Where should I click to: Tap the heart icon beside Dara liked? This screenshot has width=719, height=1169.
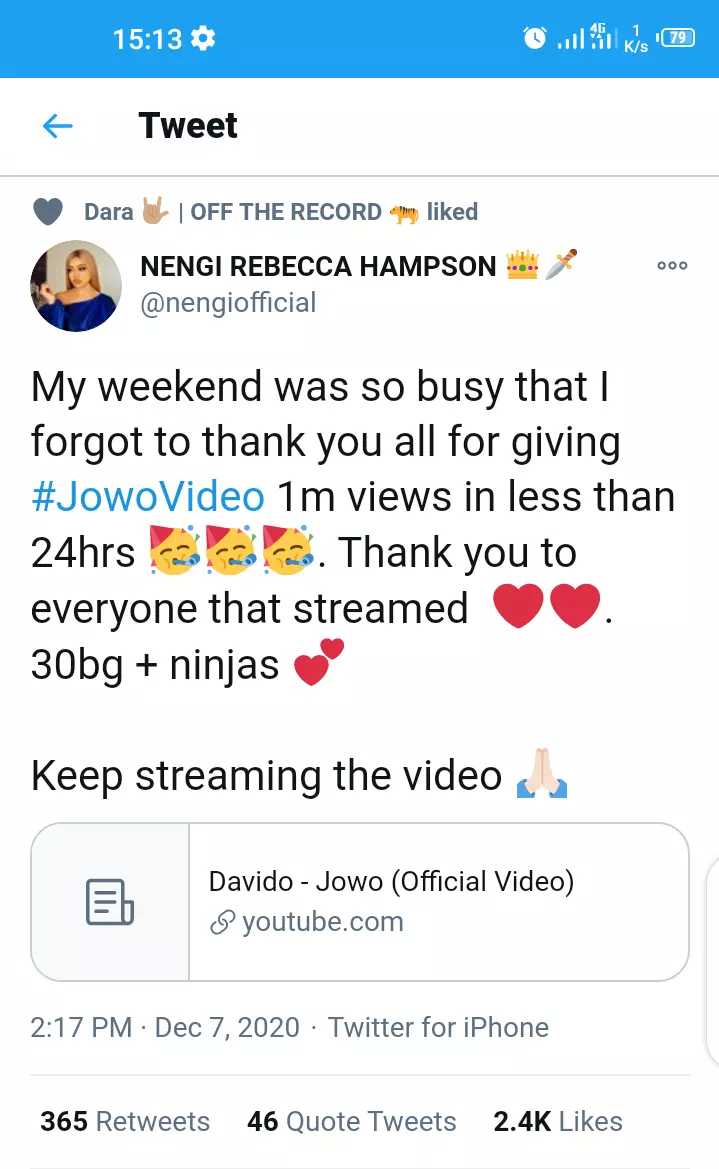(48, 212)
